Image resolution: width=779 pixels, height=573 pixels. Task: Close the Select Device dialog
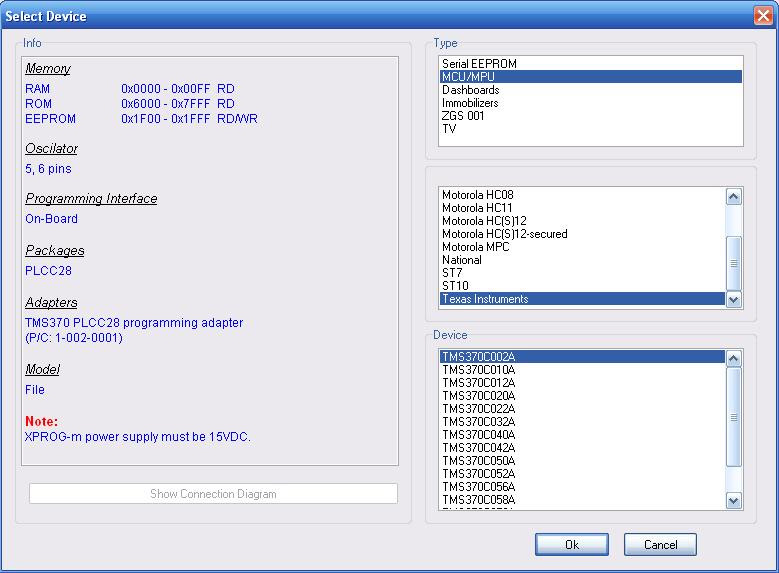[762, 16]
